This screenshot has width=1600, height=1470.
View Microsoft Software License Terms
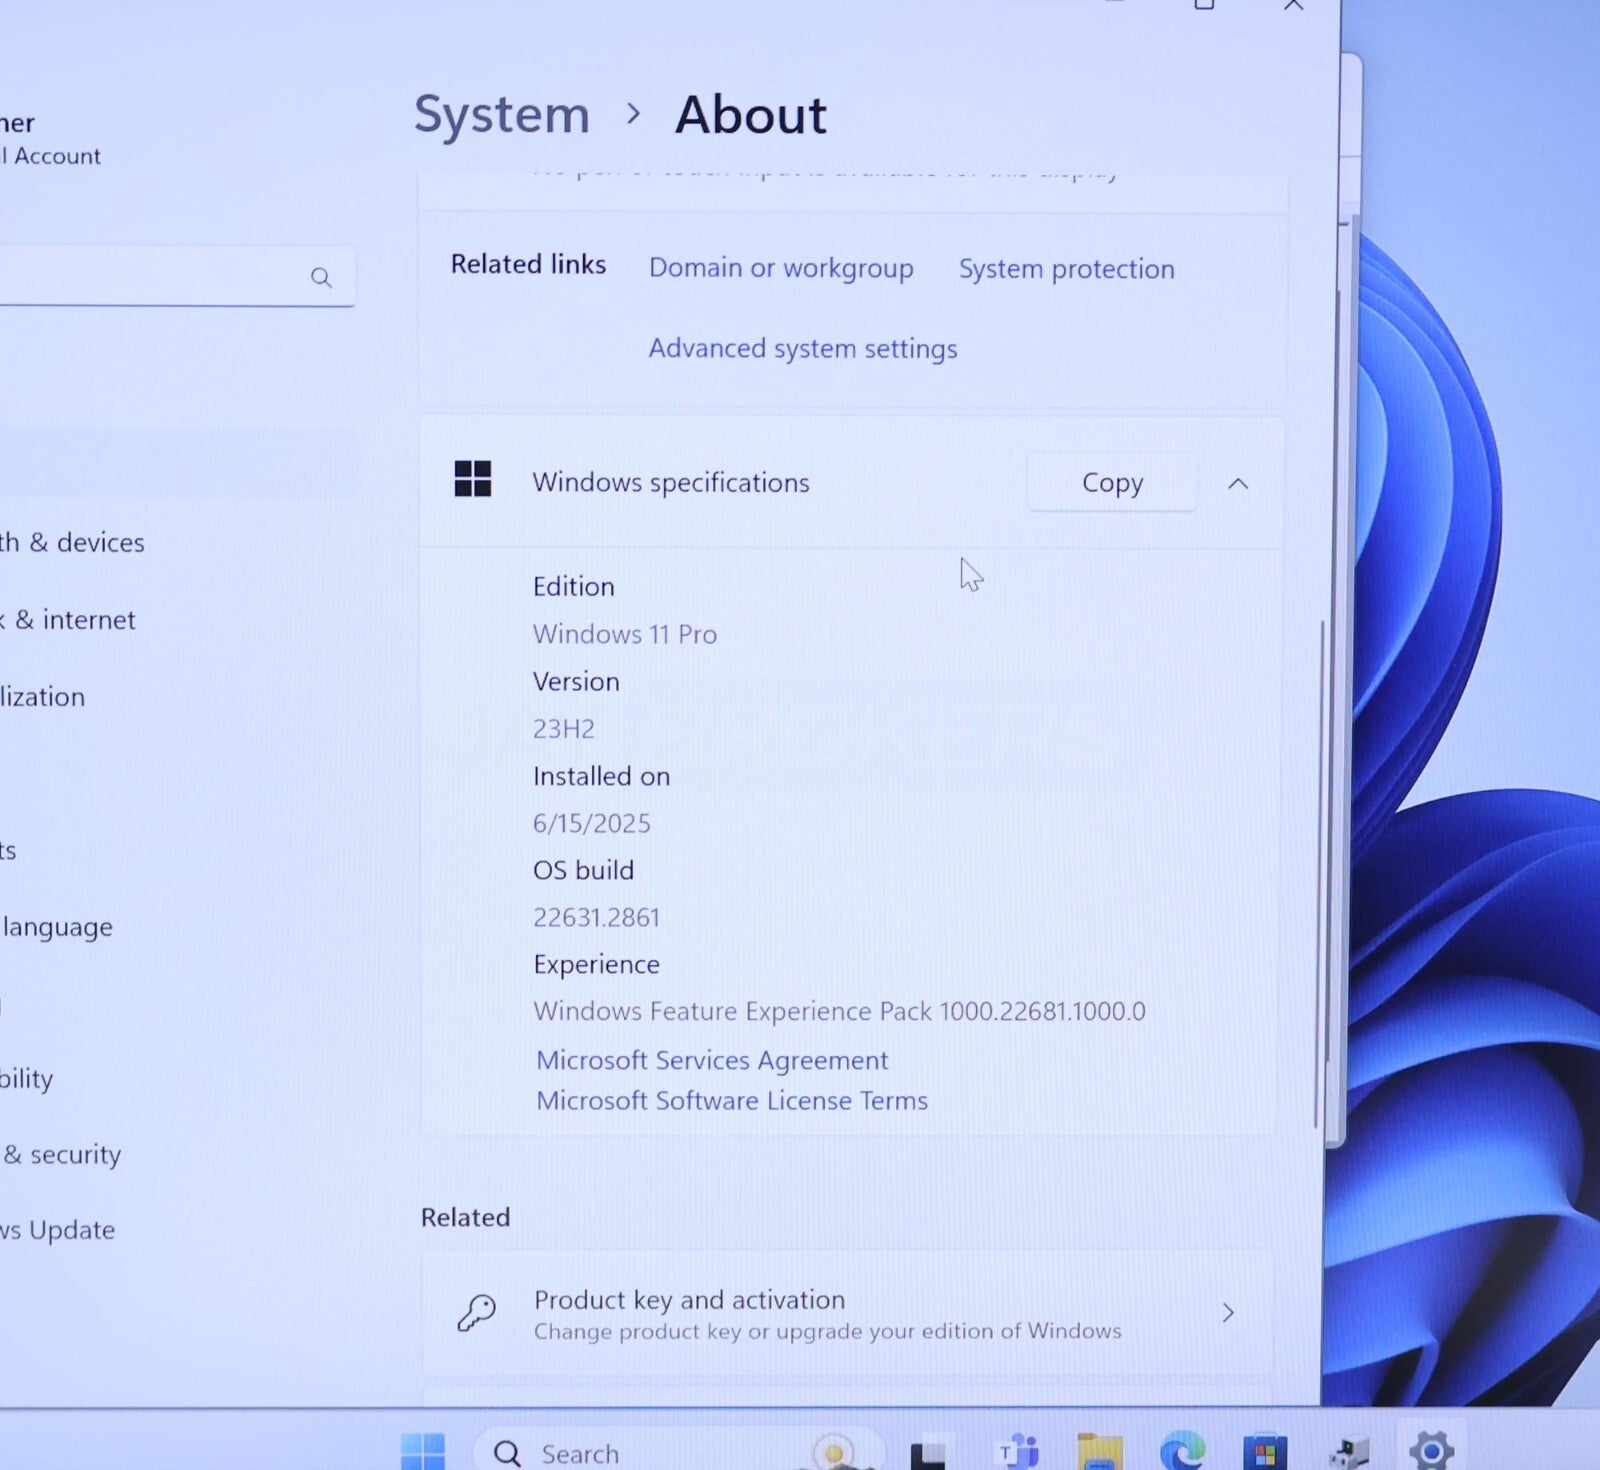[732, 1101]
